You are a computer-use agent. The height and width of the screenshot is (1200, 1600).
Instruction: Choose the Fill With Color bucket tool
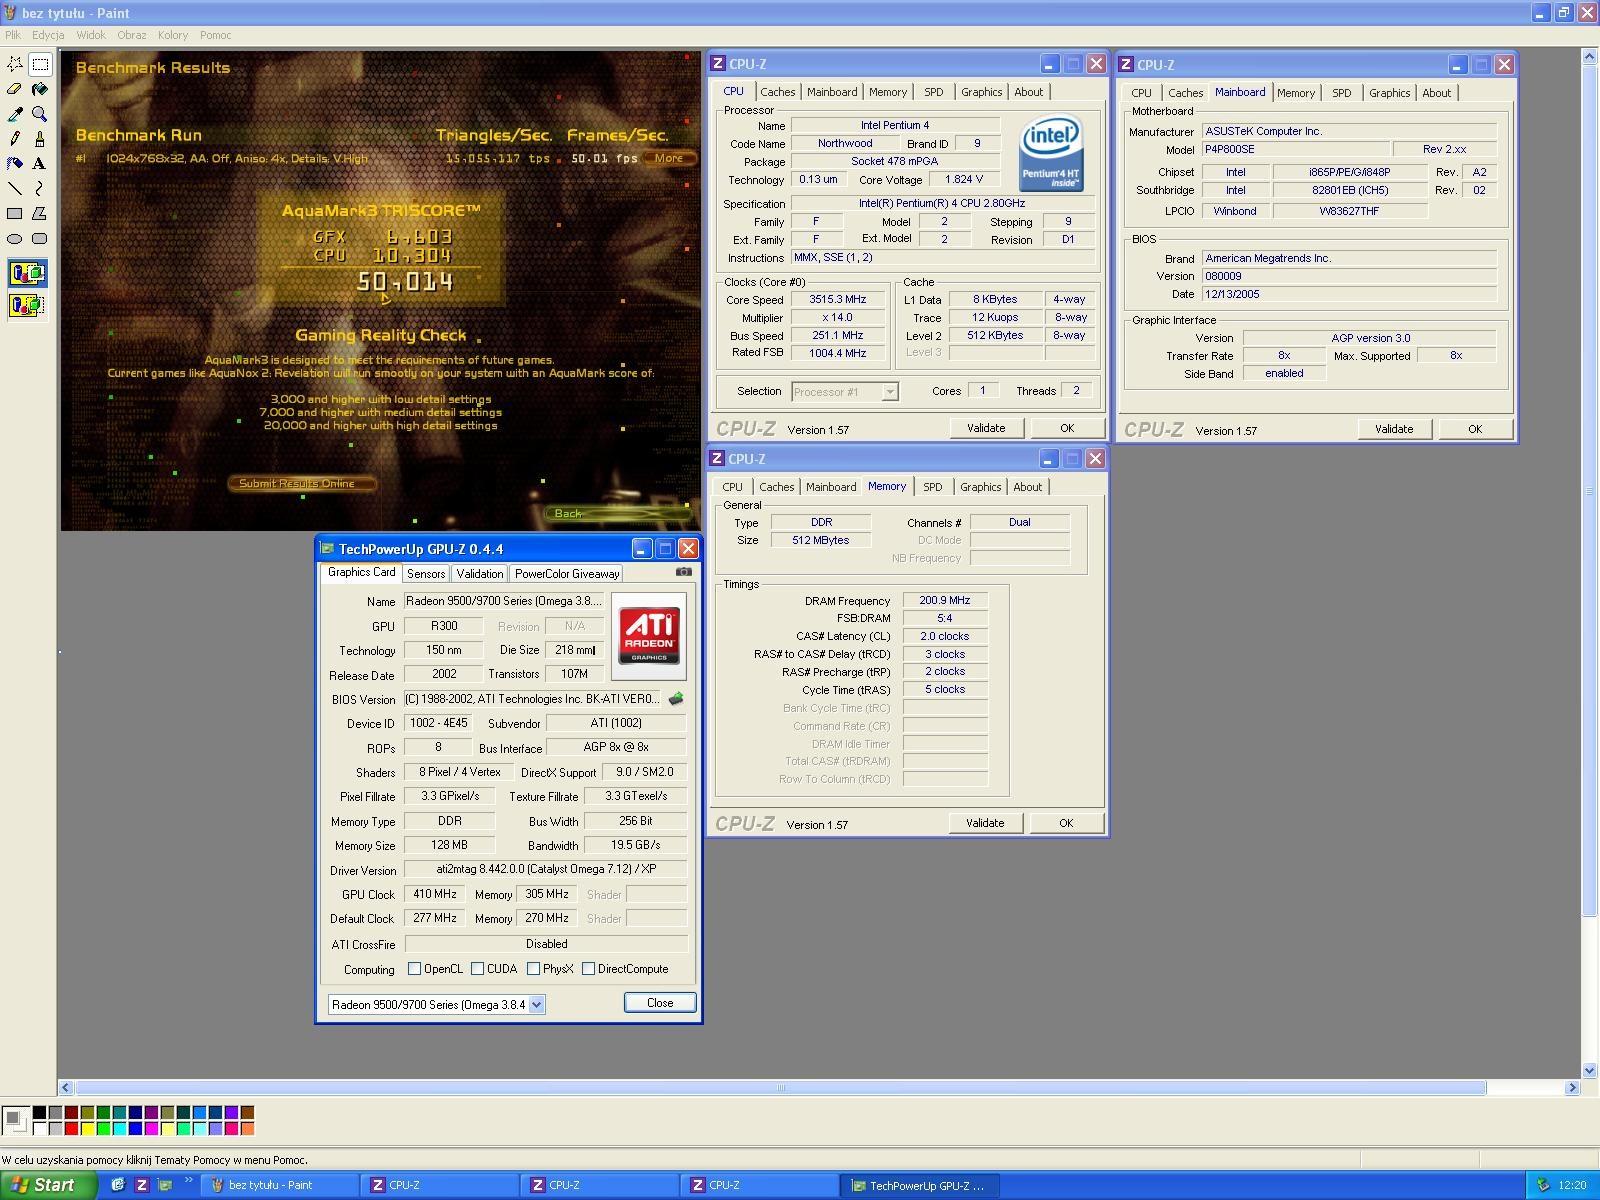pyautogui.click(x=40, y=89)
